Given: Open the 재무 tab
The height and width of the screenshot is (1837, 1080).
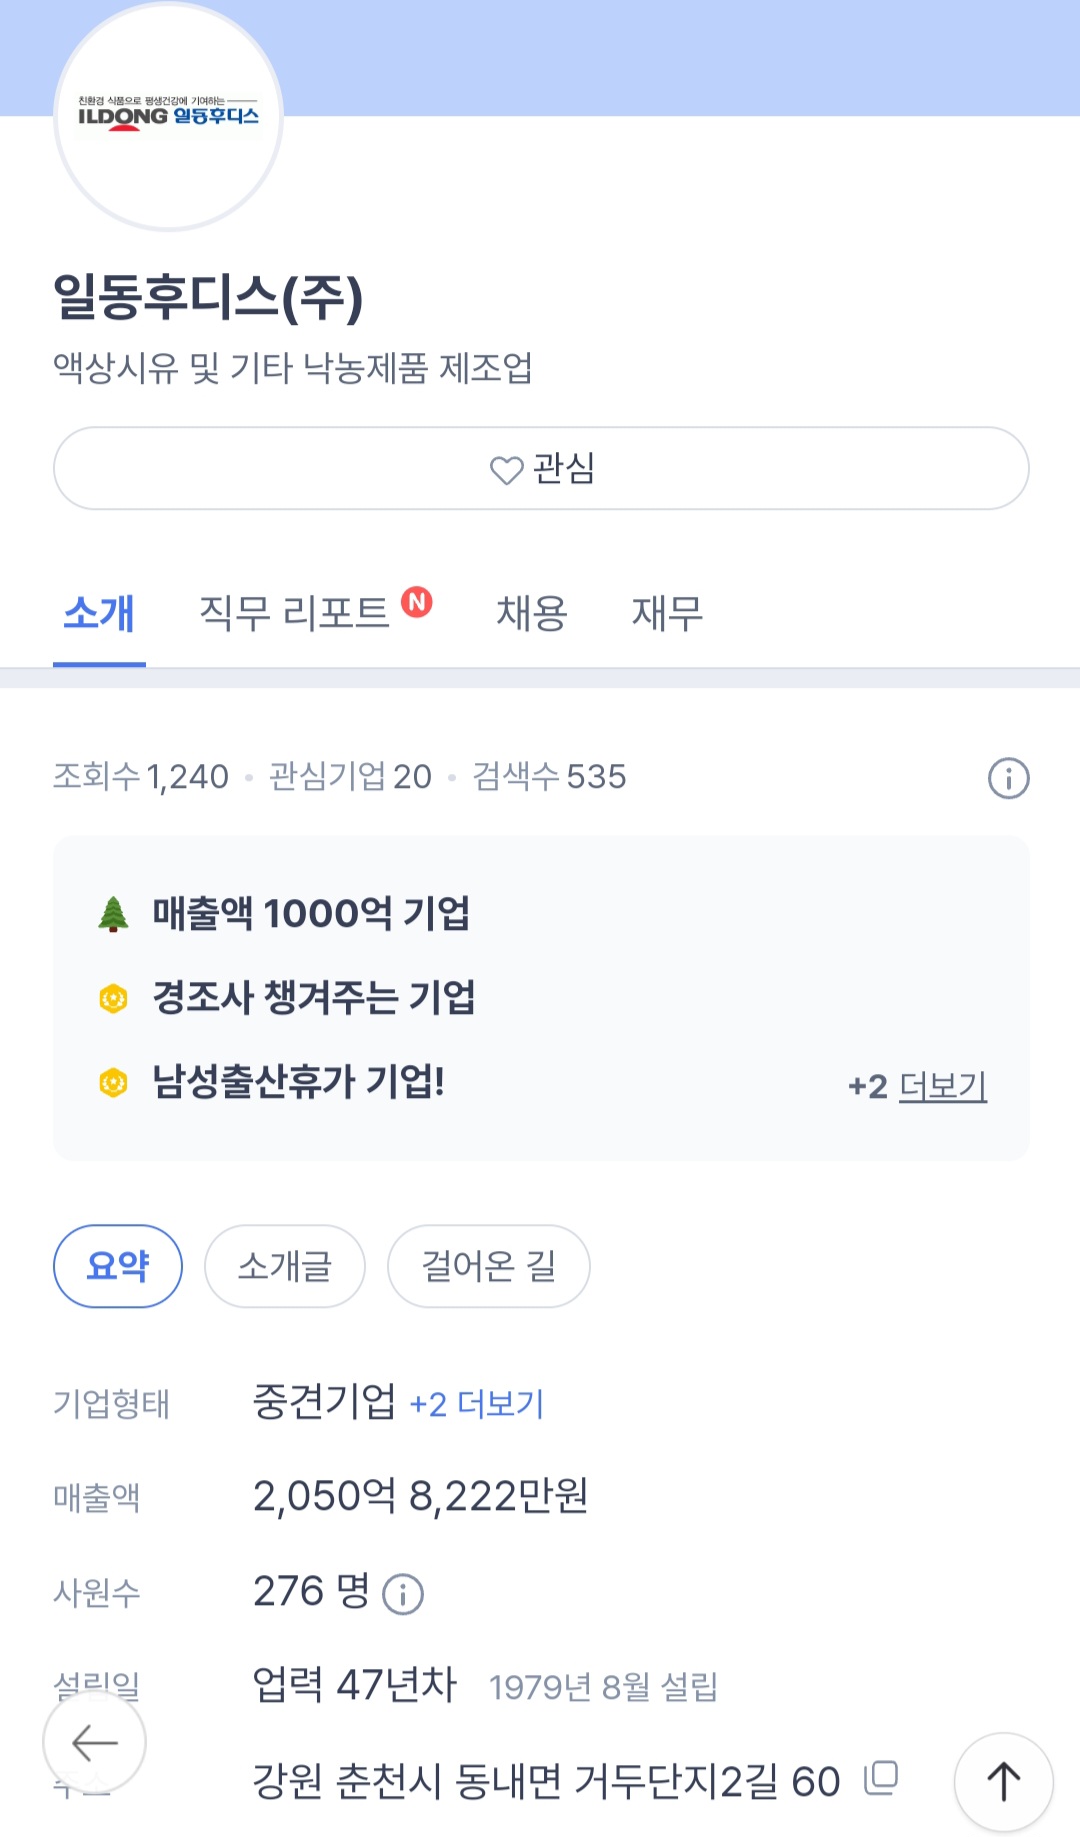Looking at the screenshot, I should (x=667, y=612).
